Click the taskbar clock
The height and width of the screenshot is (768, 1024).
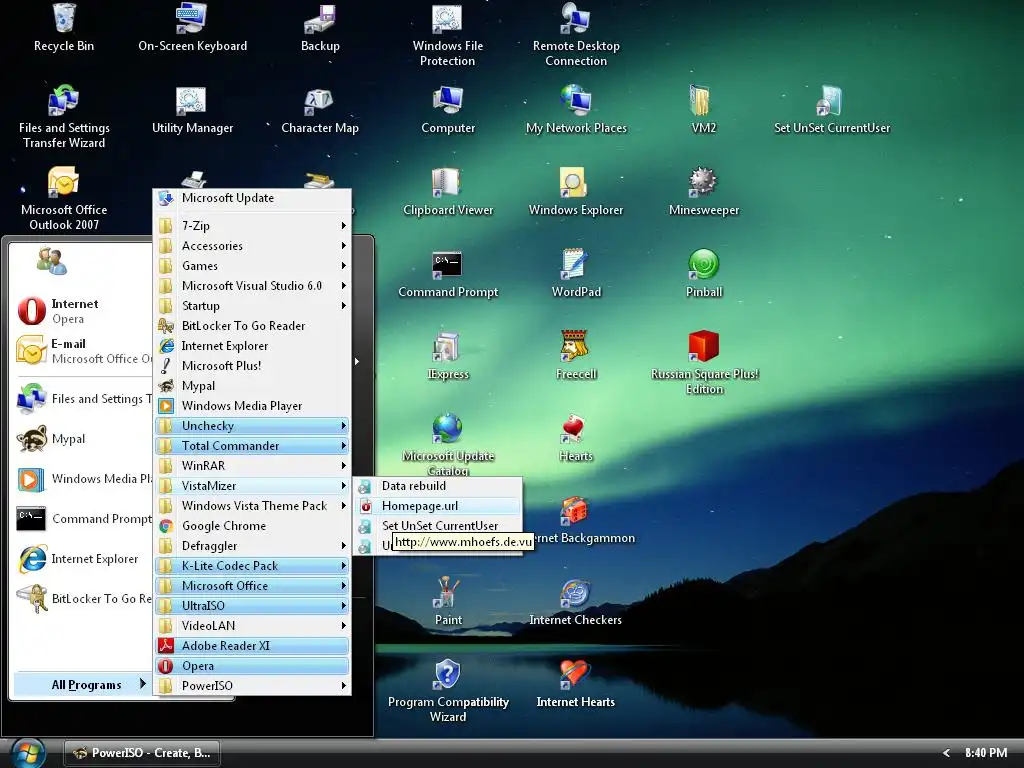coord(986,753)
